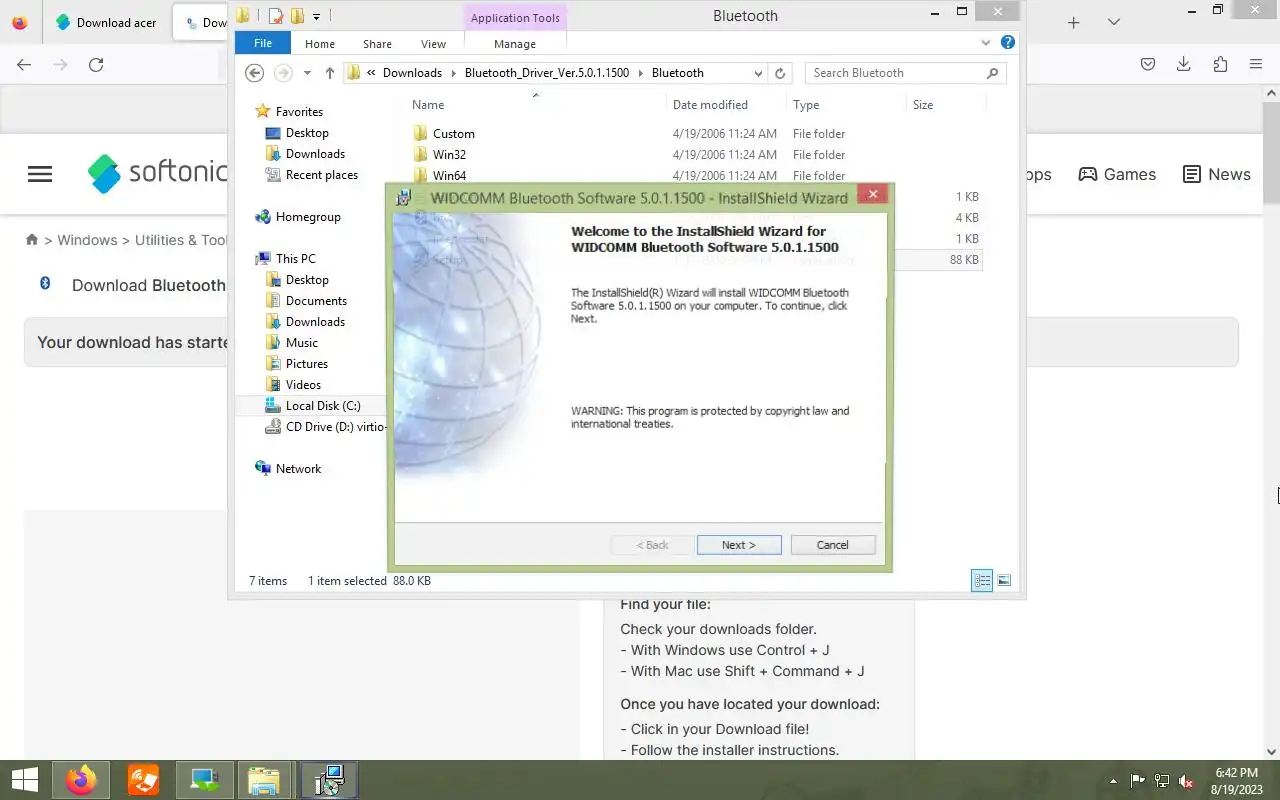1280x800 pixels.
Task: Select CD Drive (D:) in navigation pane
Action: click(335, 427)
